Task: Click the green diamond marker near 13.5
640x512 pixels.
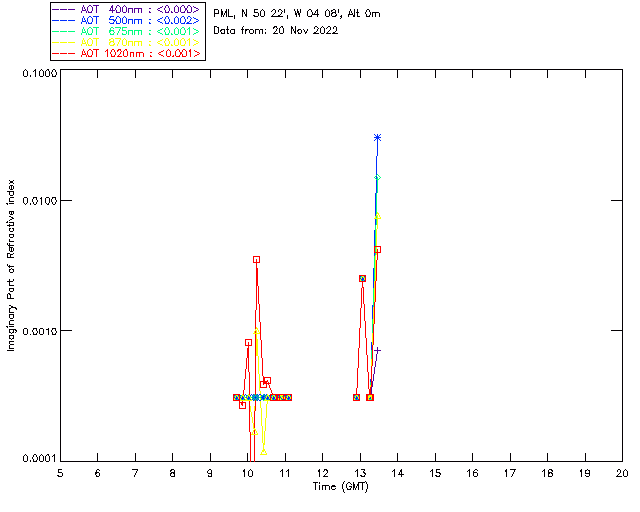Action: point(378,178)
